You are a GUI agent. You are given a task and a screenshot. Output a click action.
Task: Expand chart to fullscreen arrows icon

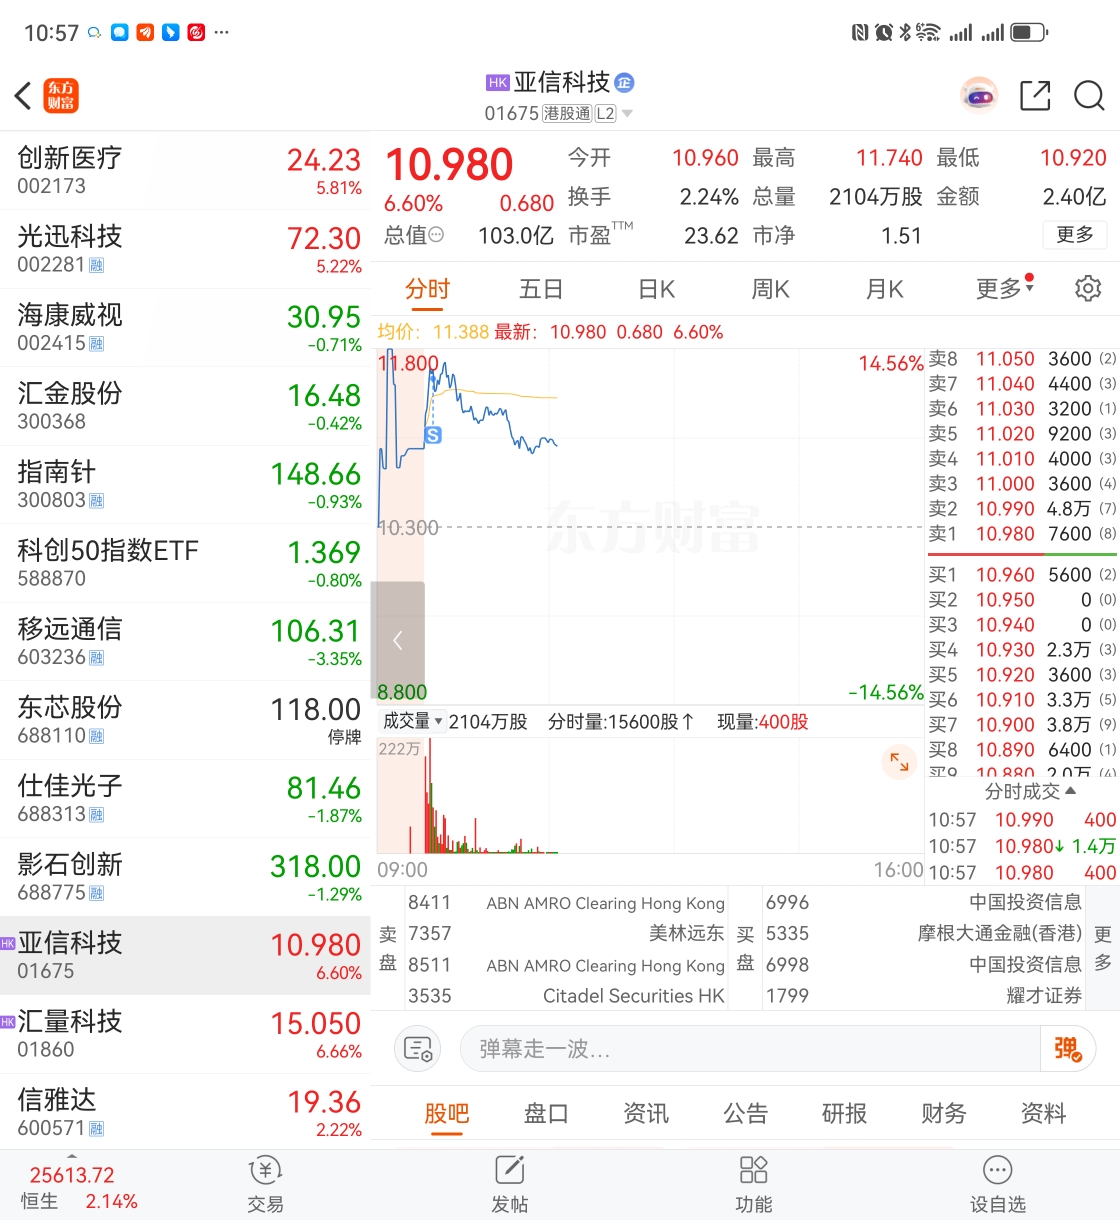899,762
